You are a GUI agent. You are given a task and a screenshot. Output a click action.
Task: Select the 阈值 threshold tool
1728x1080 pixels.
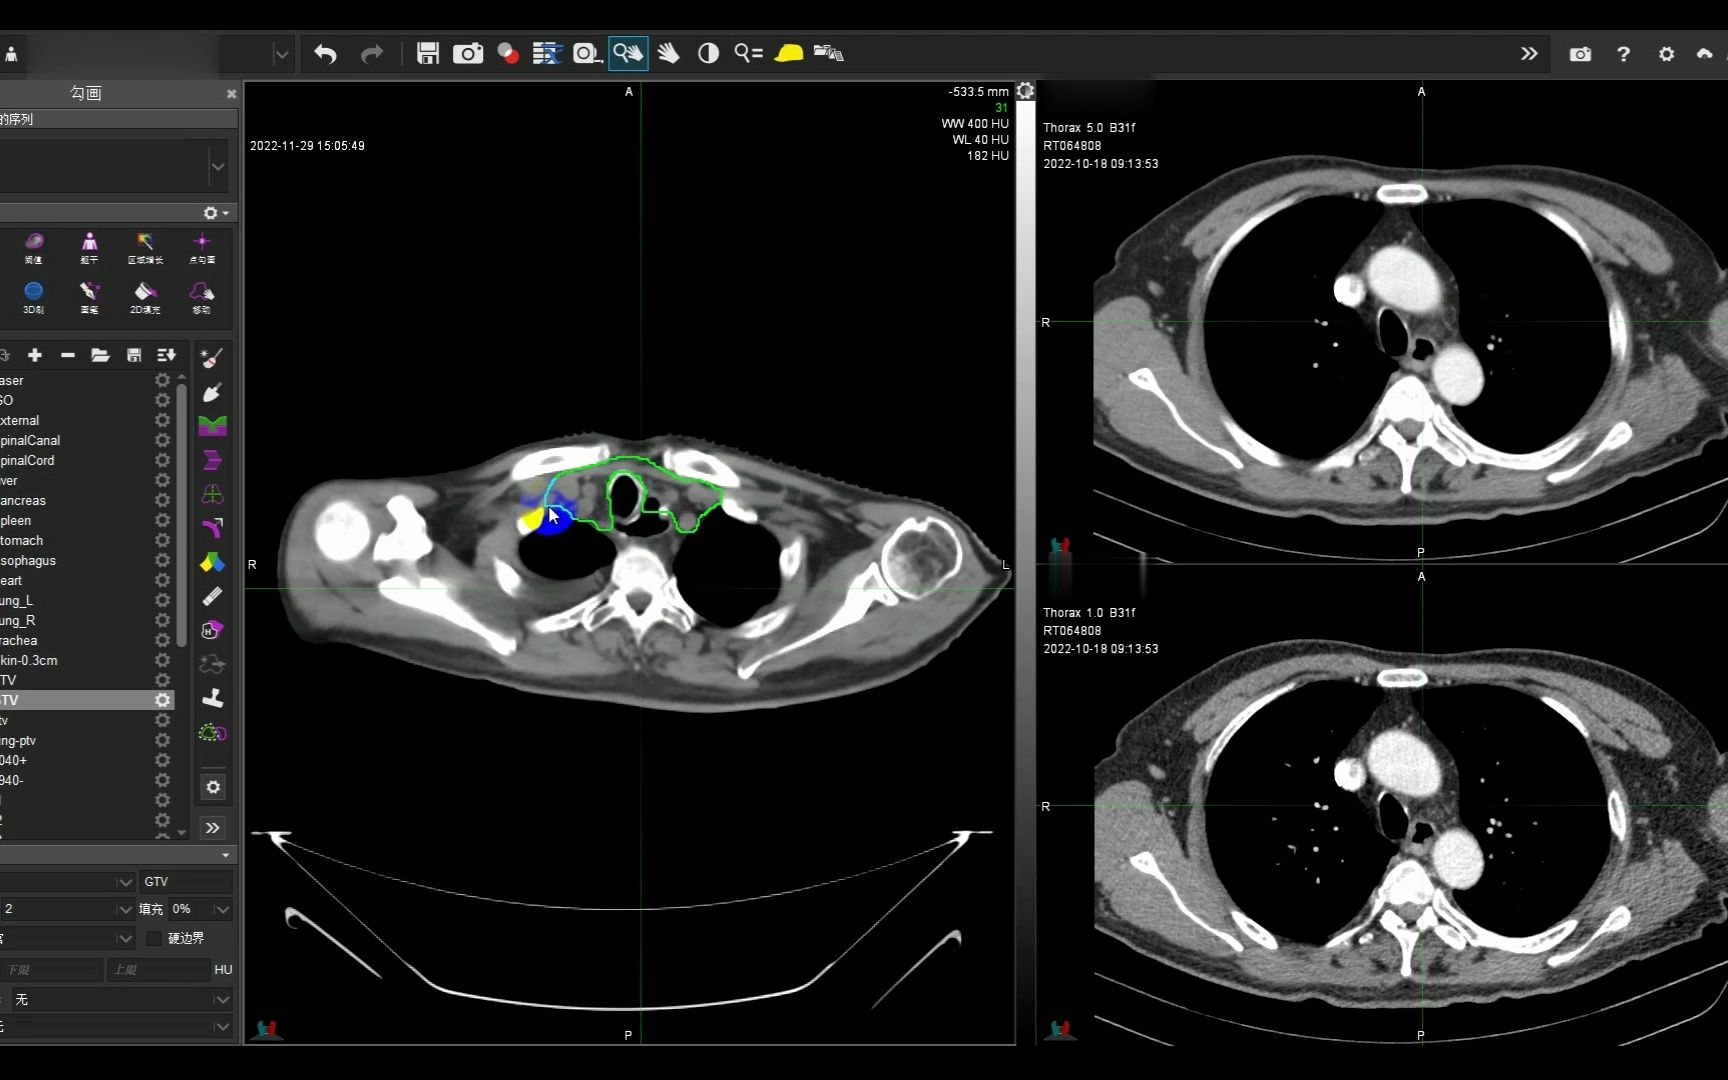tap(33, 247)
